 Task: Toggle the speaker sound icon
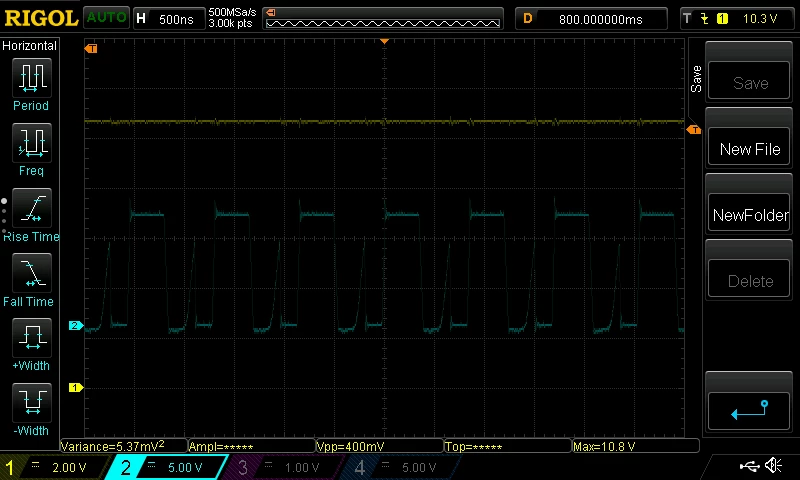[x=774, y=466]
